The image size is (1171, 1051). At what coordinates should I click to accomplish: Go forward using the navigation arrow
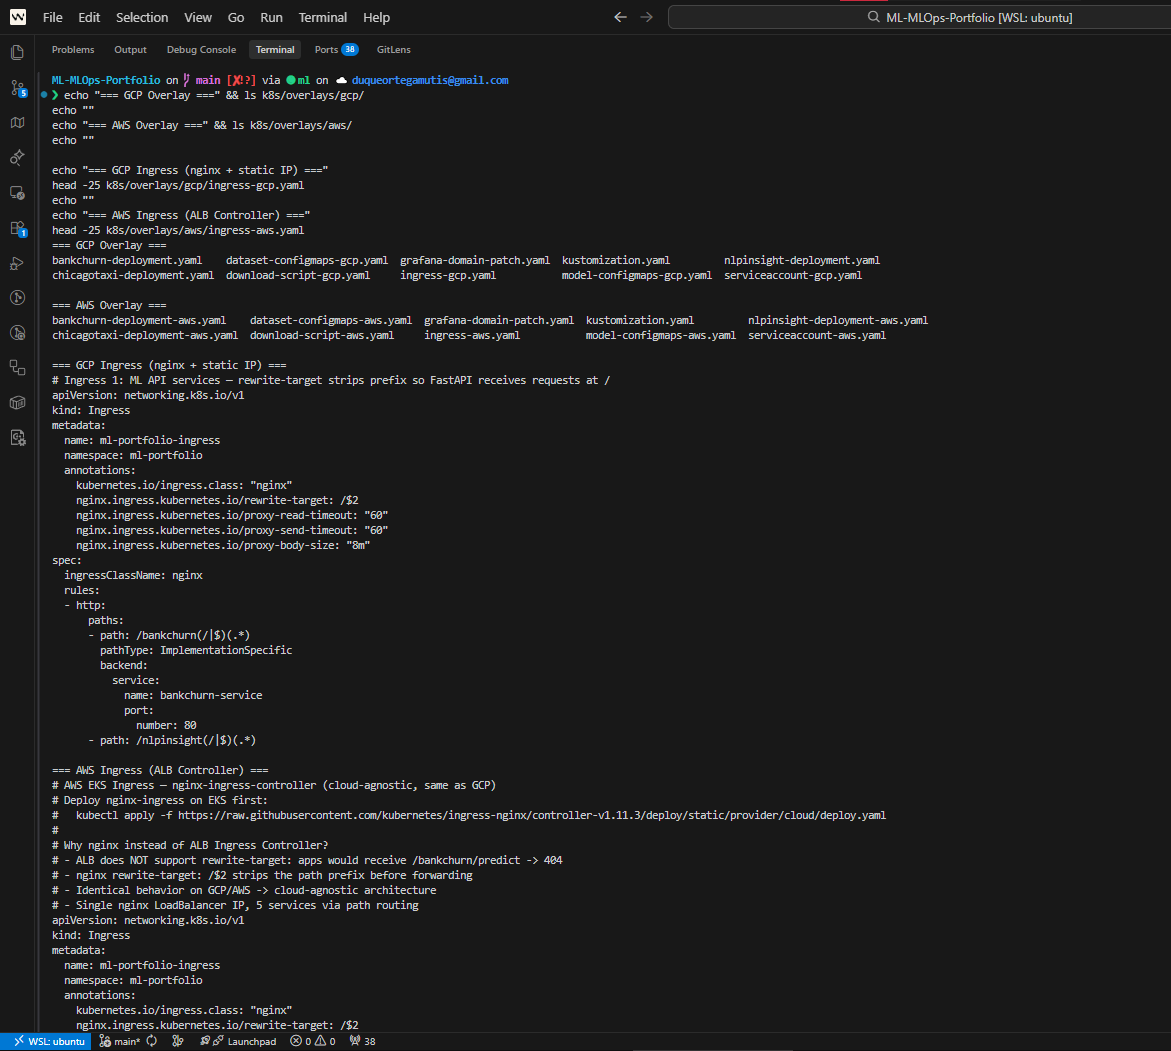pos(646,17)
